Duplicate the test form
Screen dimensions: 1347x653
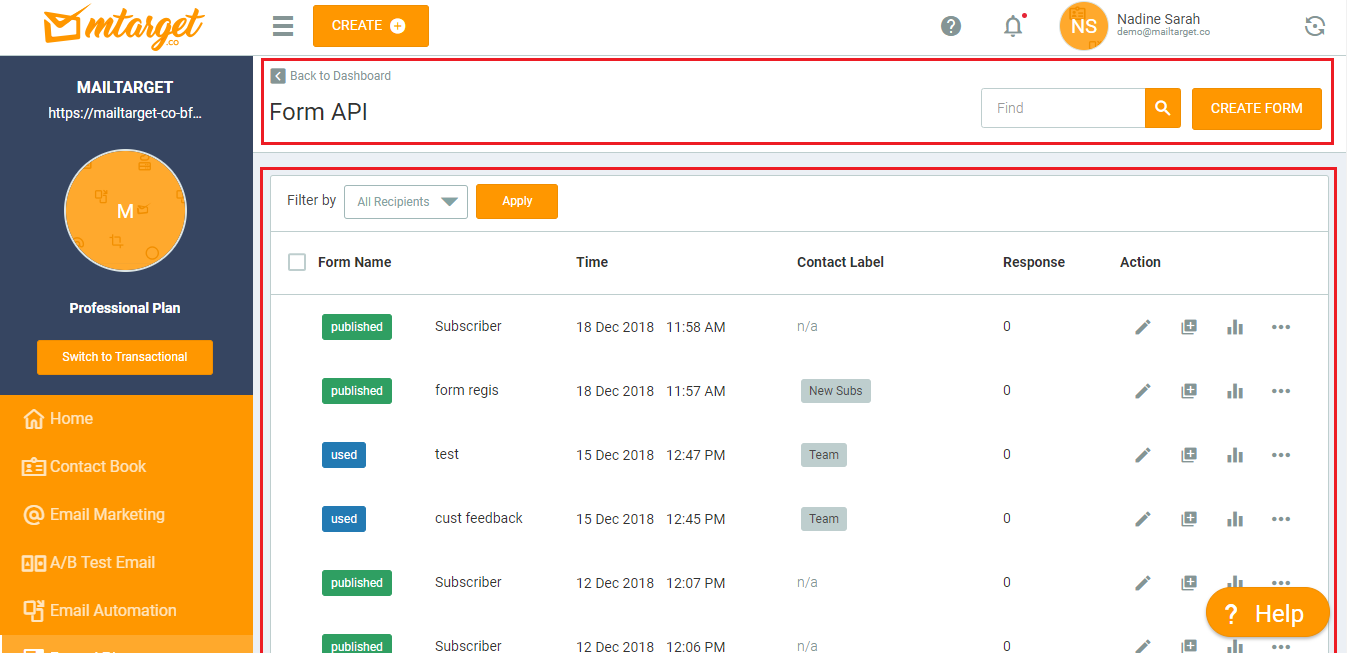click(1189, 455)
